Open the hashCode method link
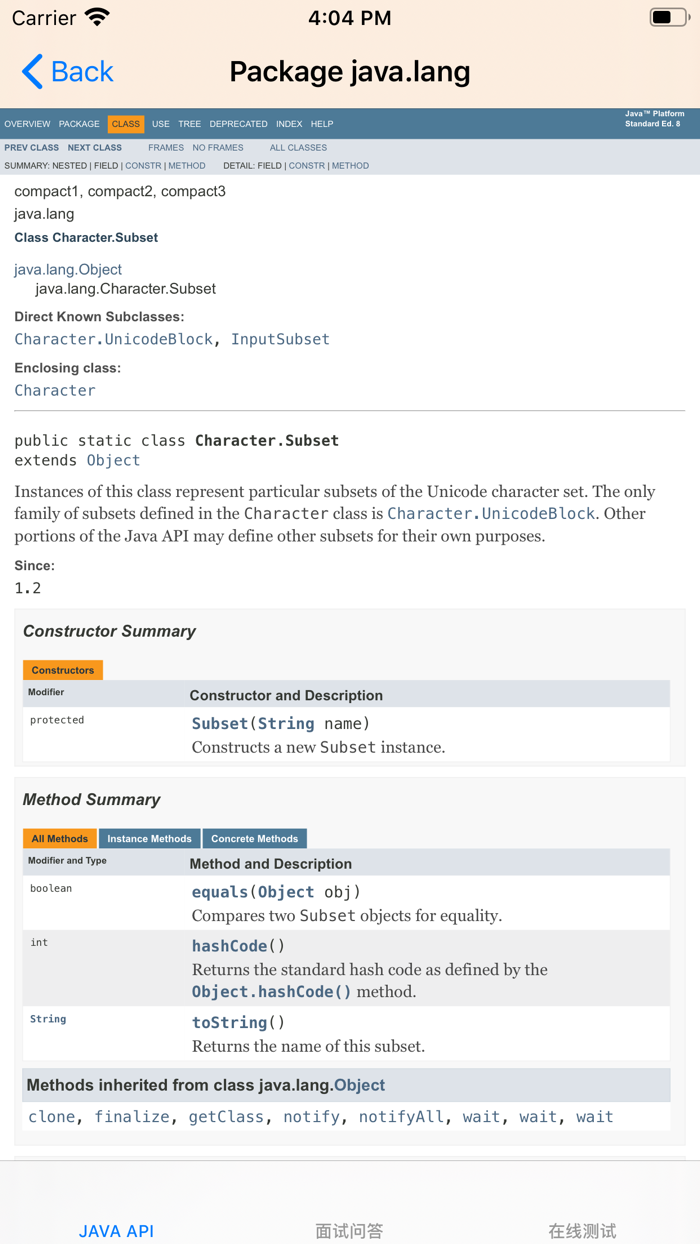The width and height of the screenshot is (700, 1244). pyautogui.click(x=230, y=946)
